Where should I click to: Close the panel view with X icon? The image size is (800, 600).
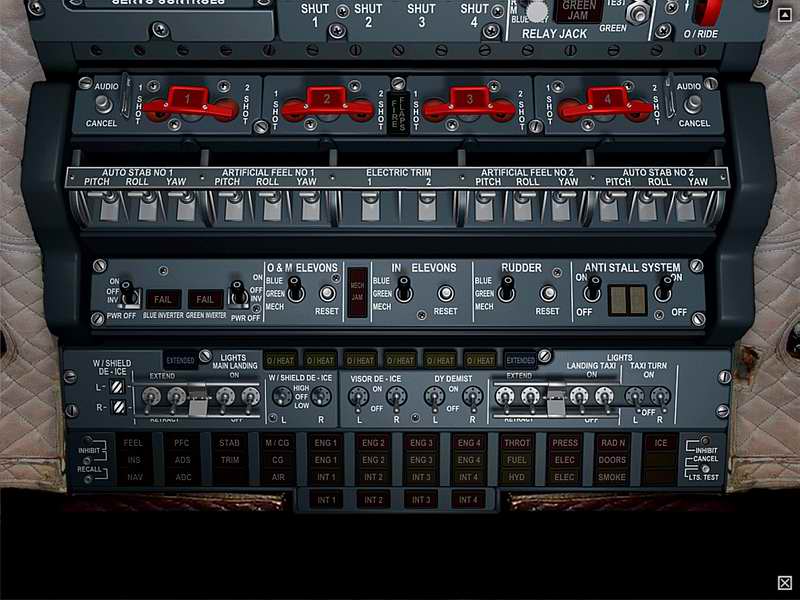click(785, 583)
